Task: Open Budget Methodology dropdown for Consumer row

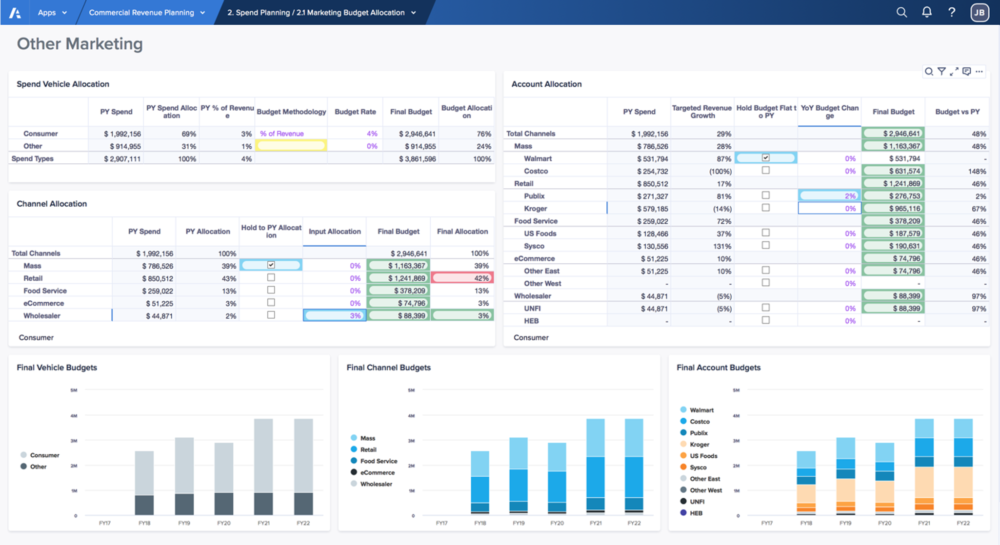Action: pyautogui.click(x=291, y=134)
